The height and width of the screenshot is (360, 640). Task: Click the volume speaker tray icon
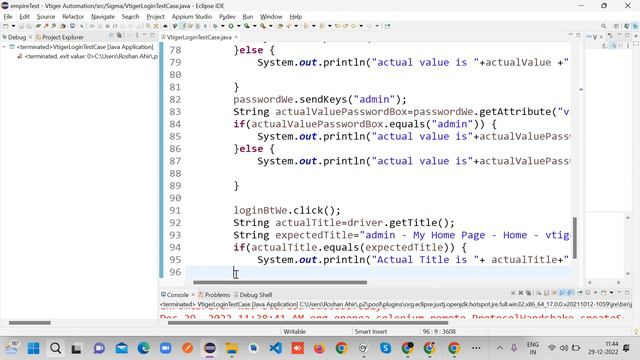pyautogui.click(x=564, y=348)
